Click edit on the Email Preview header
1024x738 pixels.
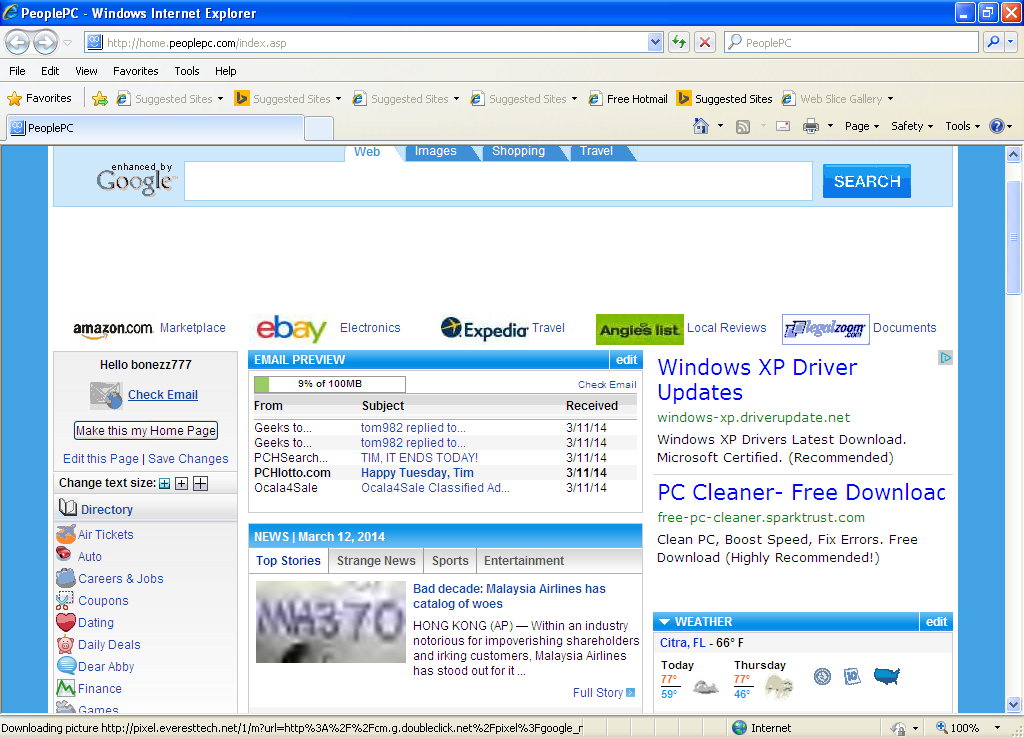click(x=626, y=360)
